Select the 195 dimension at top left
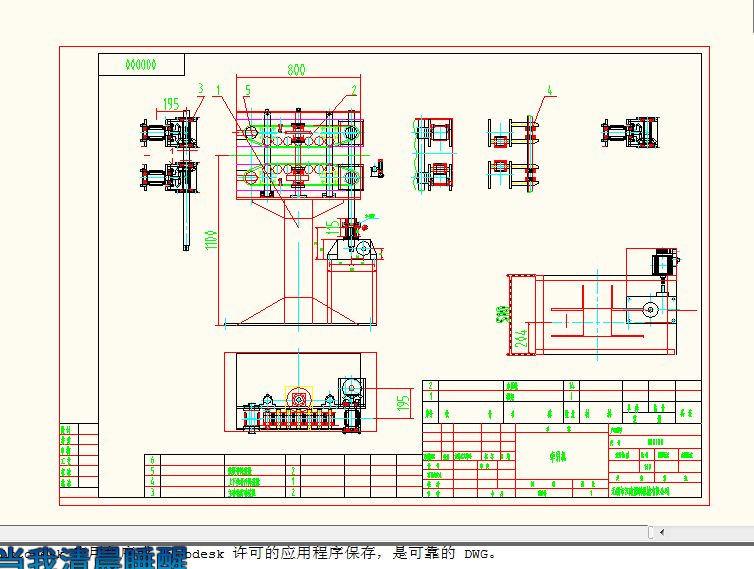 (171, 103)
